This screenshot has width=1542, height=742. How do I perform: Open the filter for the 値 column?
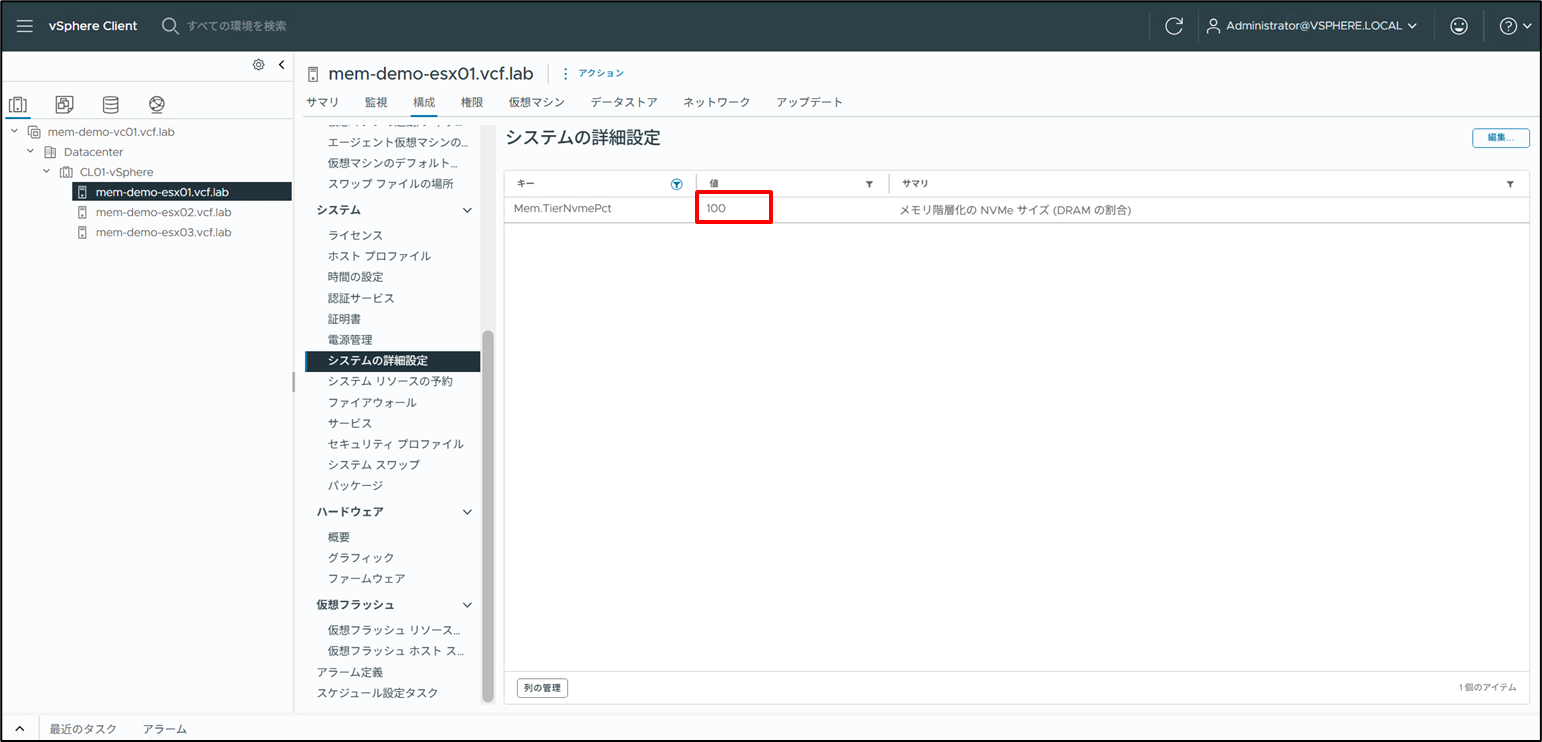[869, 183]
